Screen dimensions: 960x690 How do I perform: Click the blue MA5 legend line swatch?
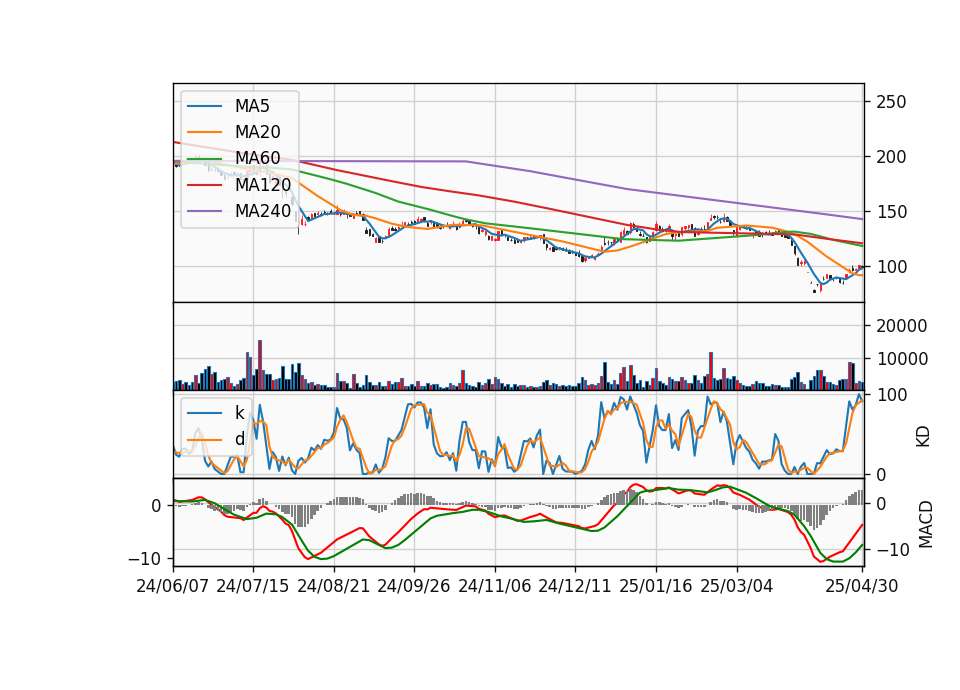204,106
